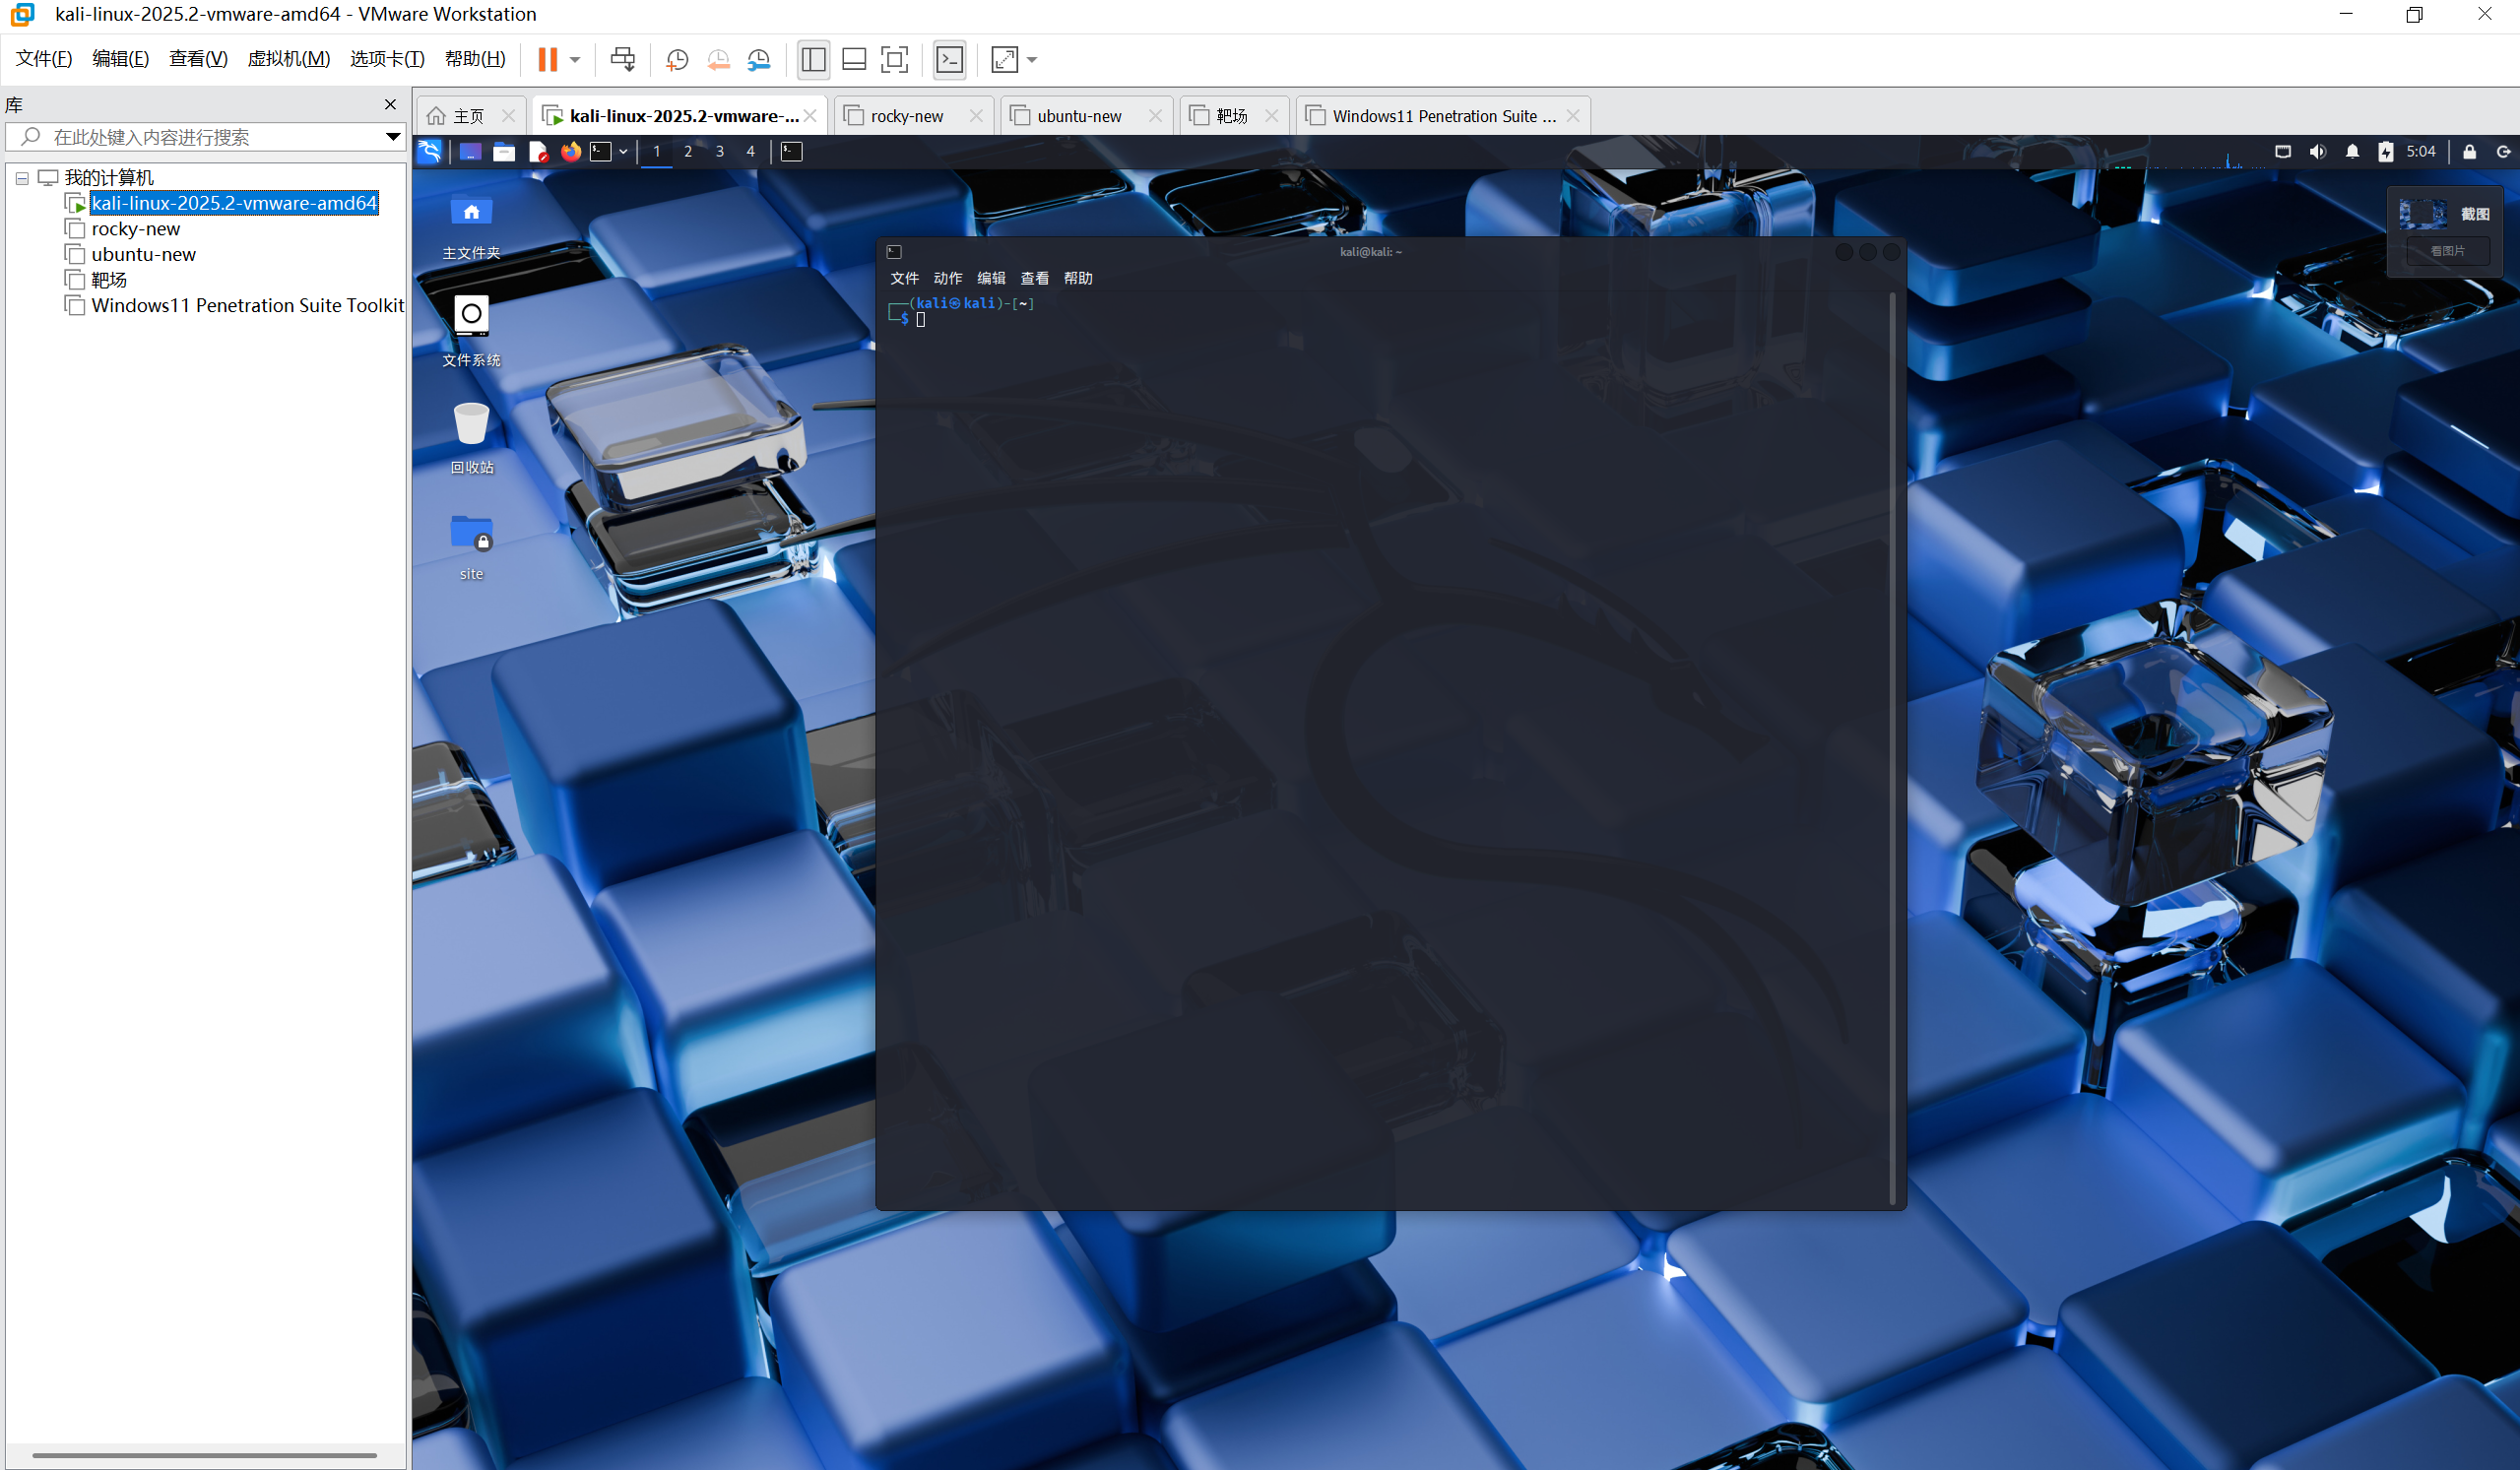Image resolution: width=2520 pixels, height=1470 pixels.
Task: Click the library panel horizontal scrollbar
Action: 204,1455
